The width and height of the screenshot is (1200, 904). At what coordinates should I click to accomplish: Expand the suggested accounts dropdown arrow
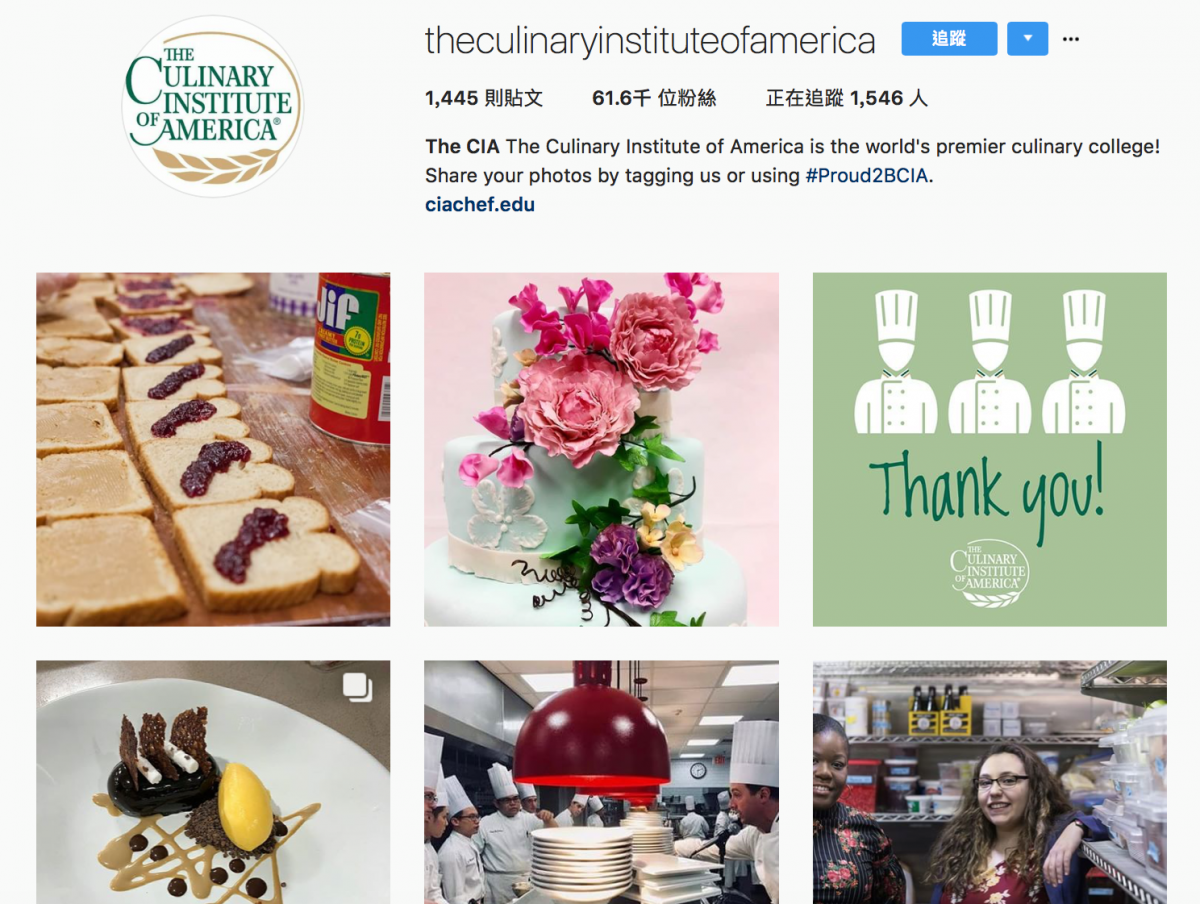1028,39
